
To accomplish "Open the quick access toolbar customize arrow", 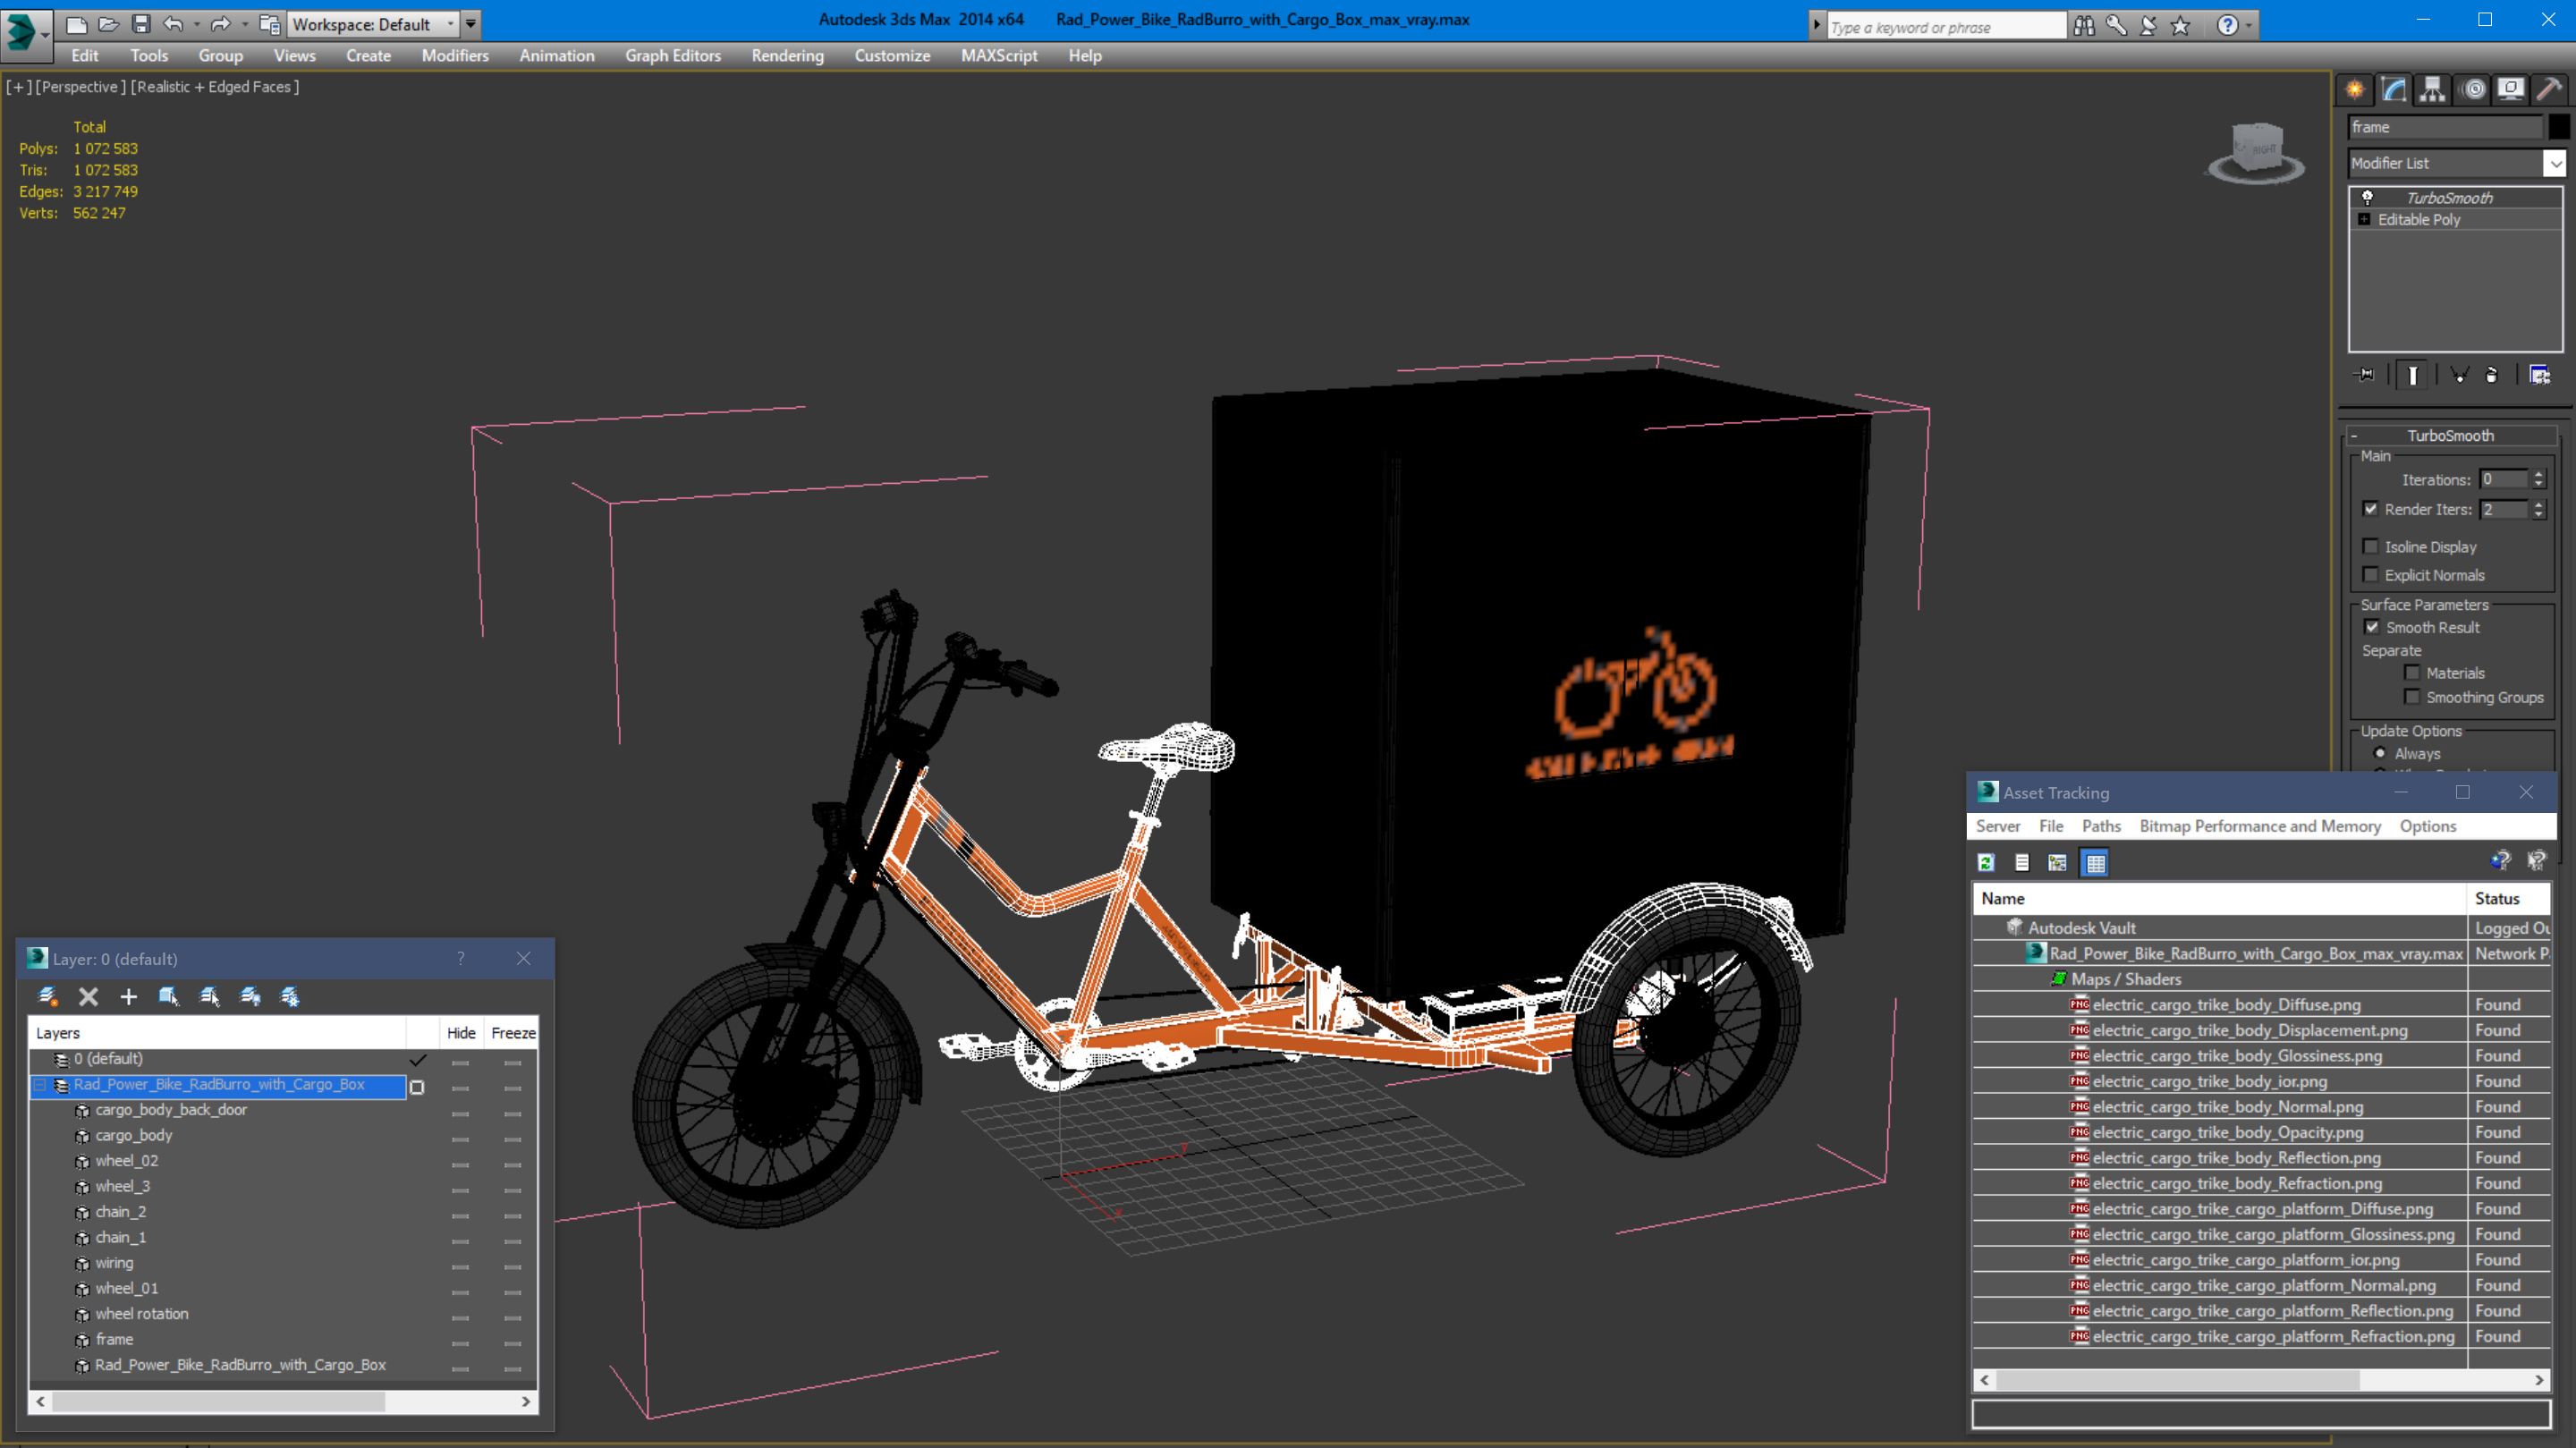I will (470, 24).
